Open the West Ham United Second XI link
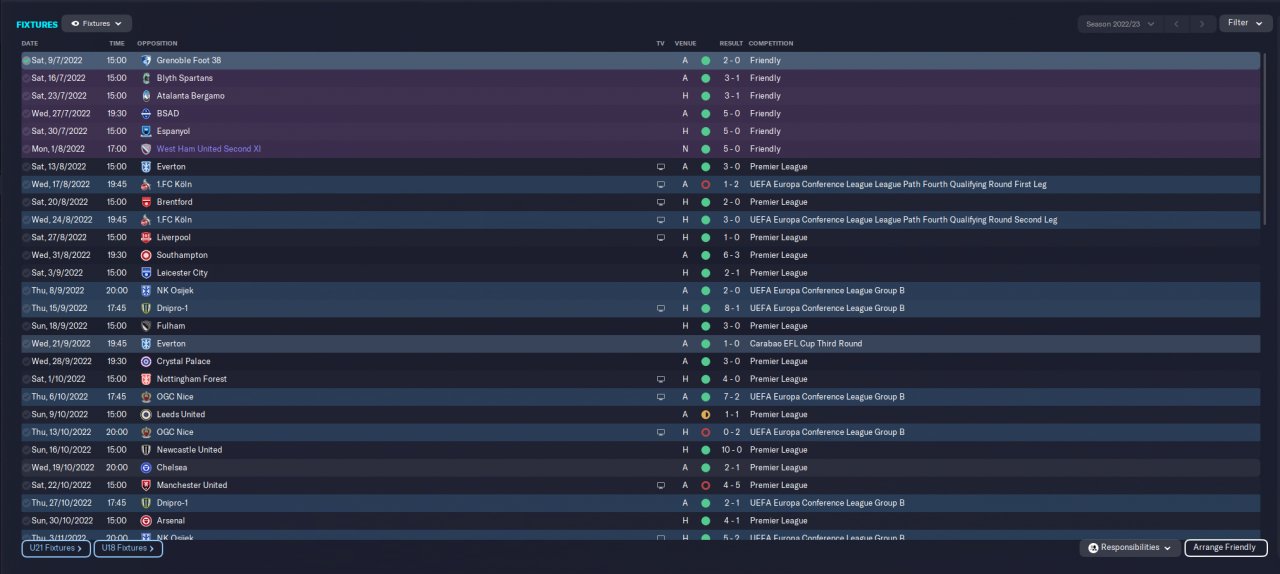 pyautogui.click(x=209, y=149)
